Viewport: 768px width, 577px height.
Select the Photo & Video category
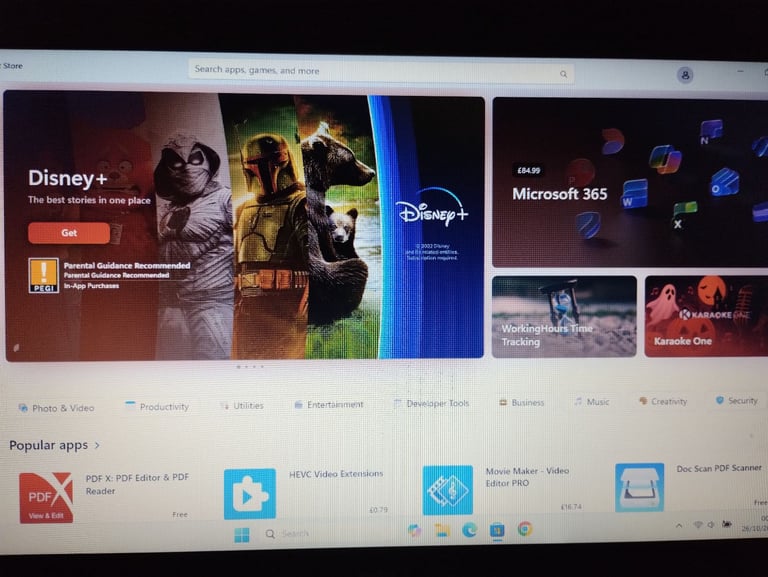pyautogui.click(x=56, y=408)
